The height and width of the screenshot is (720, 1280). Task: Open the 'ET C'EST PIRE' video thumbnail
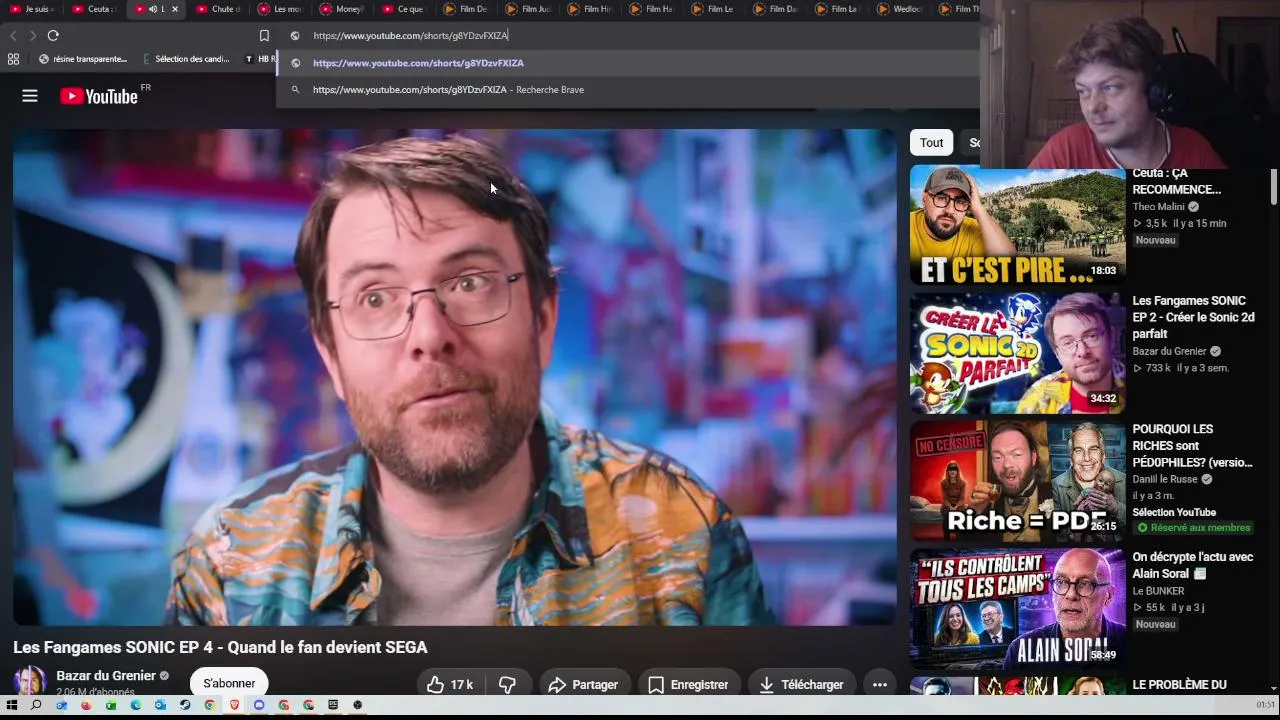1018,225
